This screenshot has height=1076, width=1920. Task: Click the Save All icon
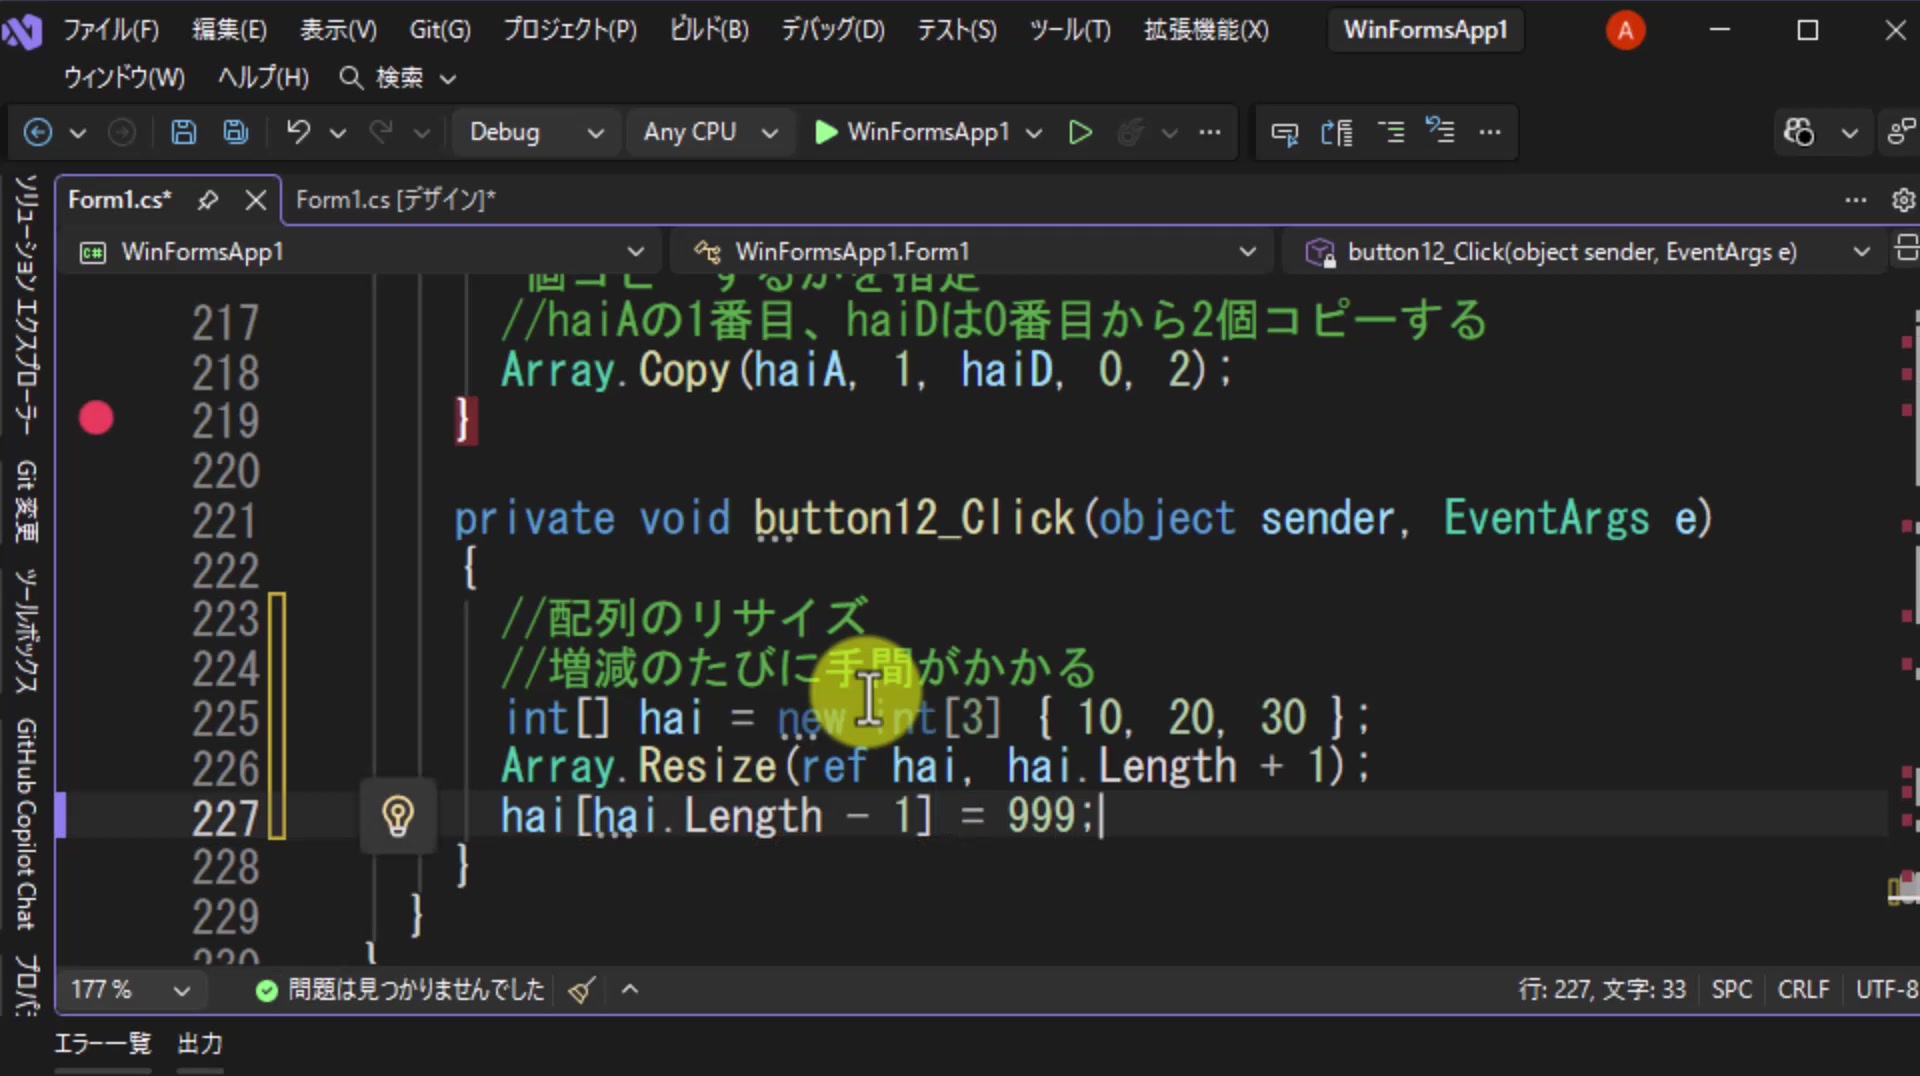tap(236, 132)
